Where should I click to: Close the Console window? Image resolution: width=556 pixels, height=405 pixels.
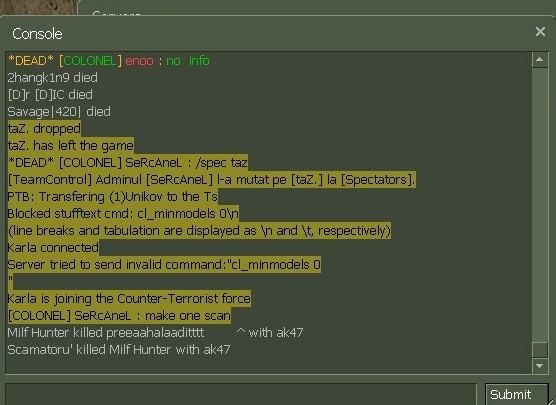540,32
